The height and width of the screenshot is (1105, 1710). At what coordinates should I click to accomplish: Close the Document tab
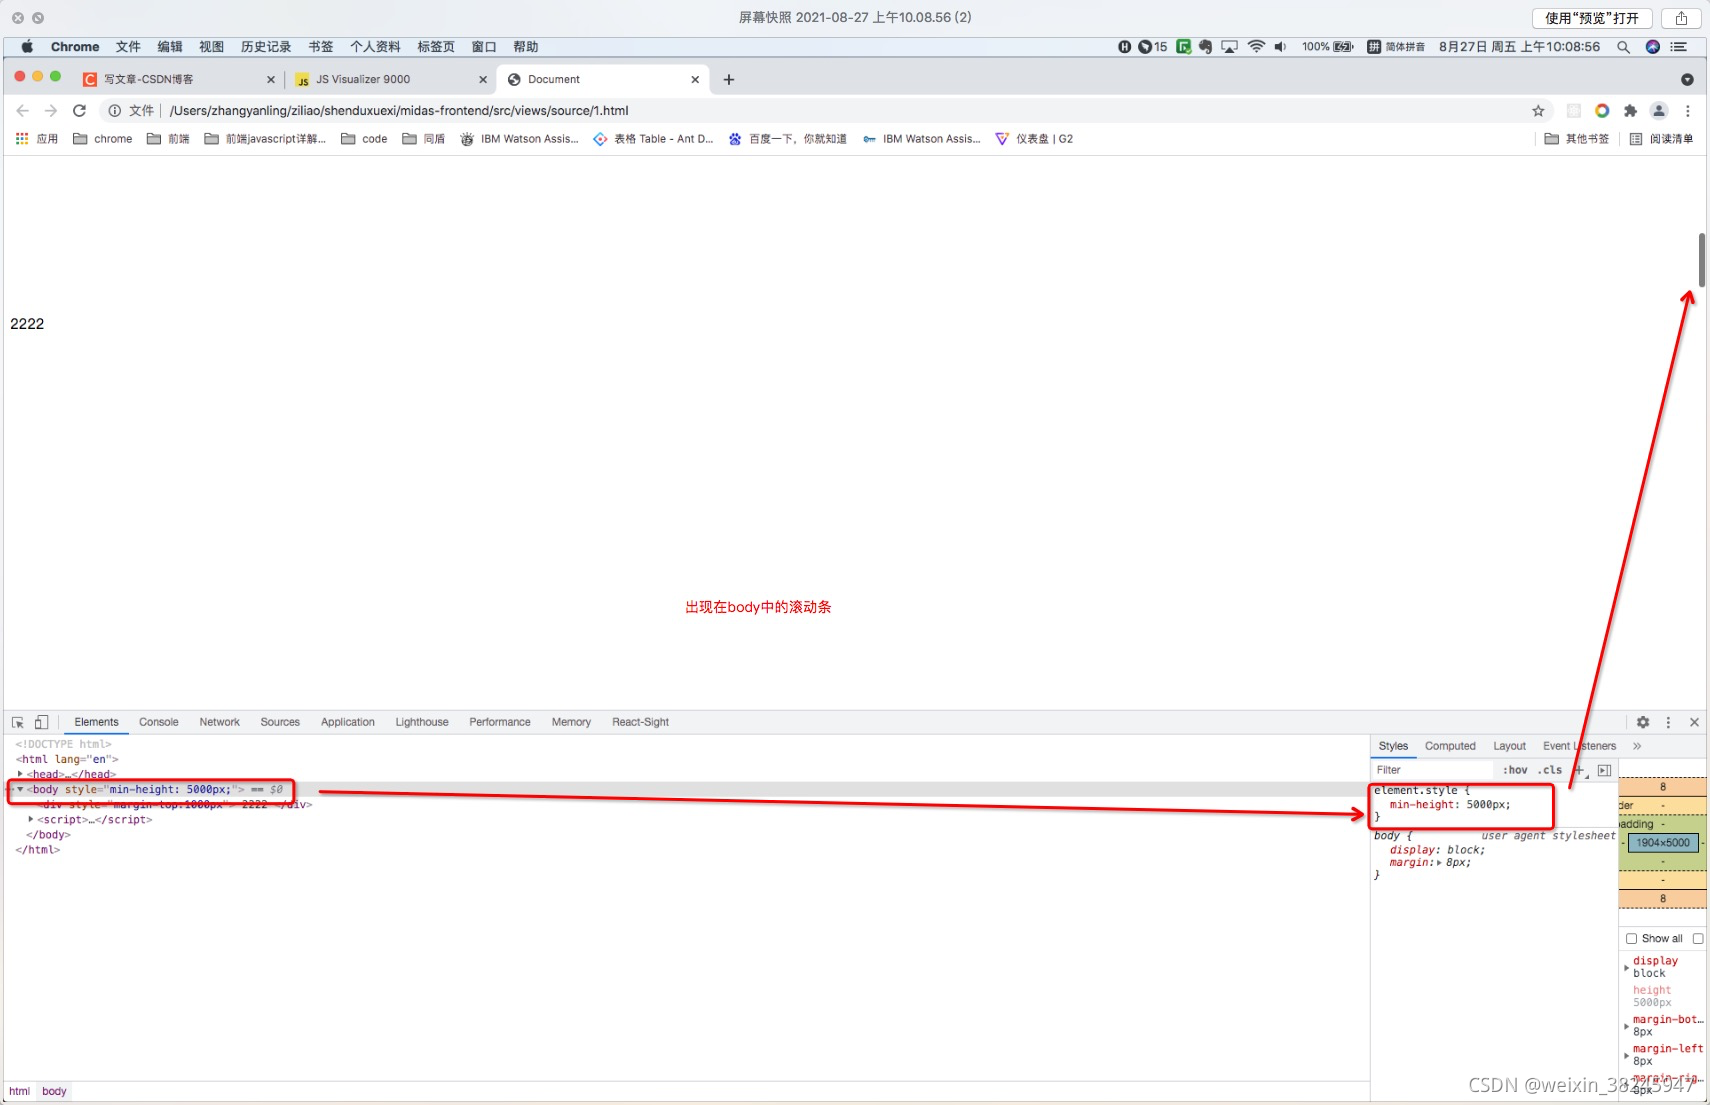coord(695,80)
